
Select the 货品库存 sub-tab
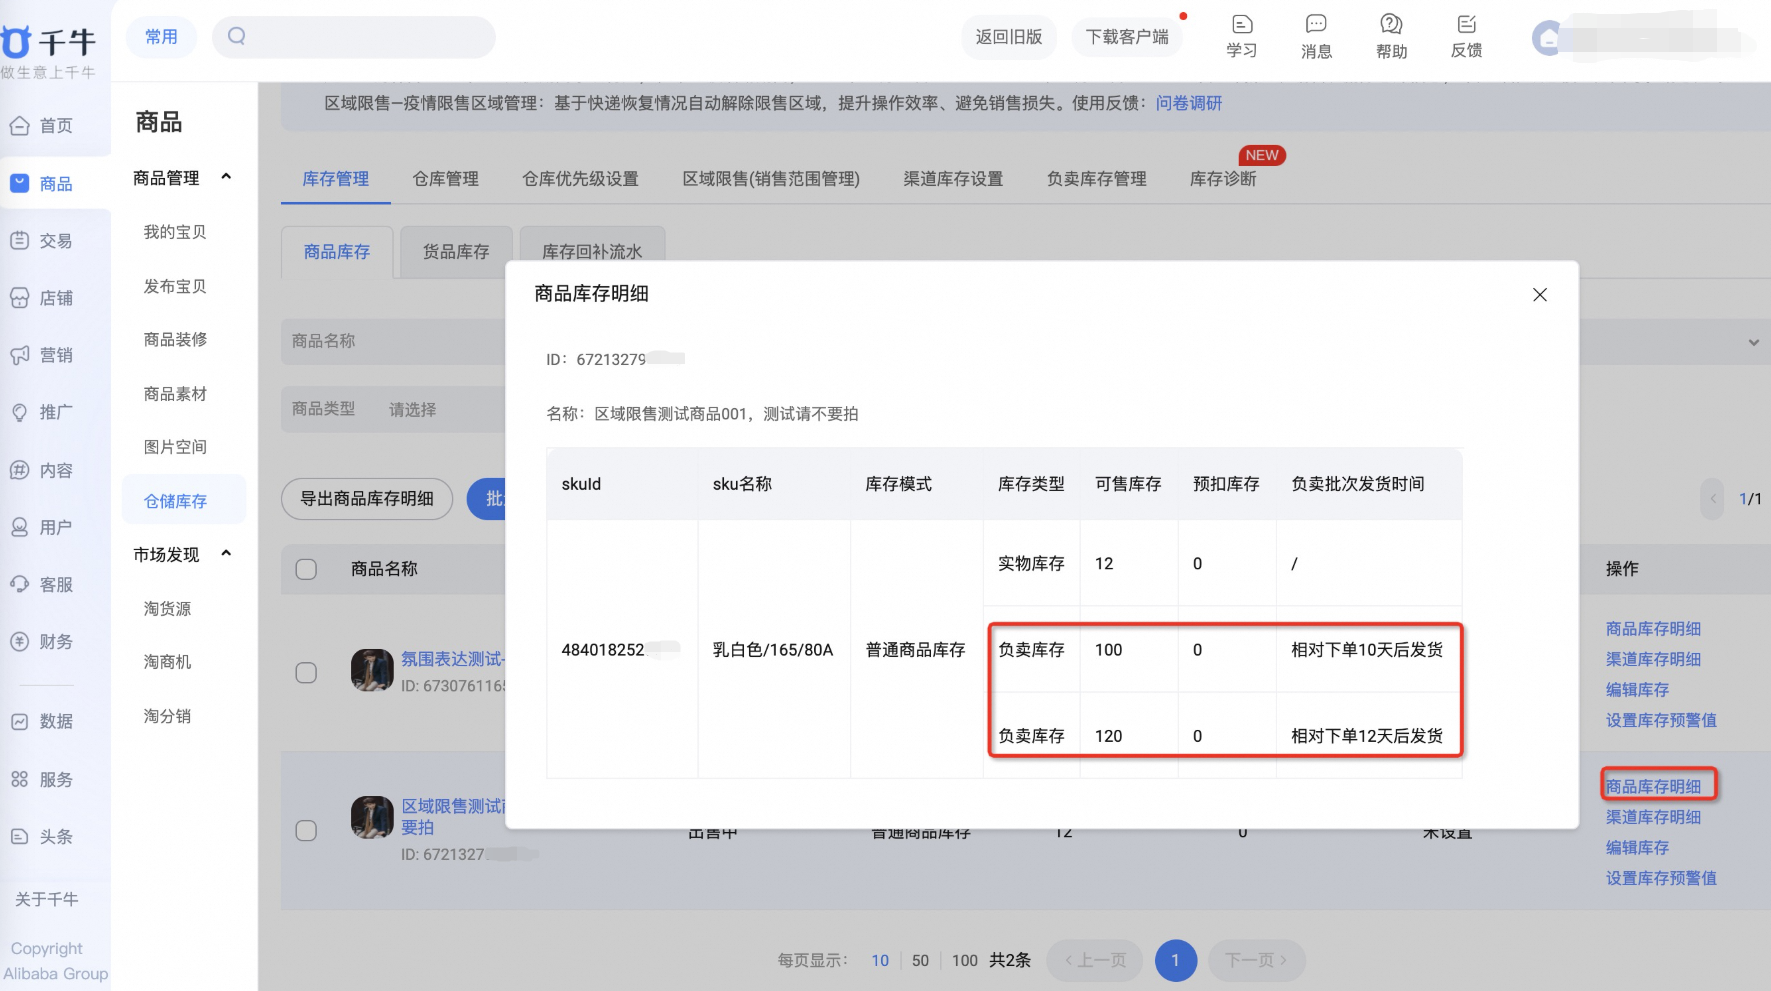point(456,252)
